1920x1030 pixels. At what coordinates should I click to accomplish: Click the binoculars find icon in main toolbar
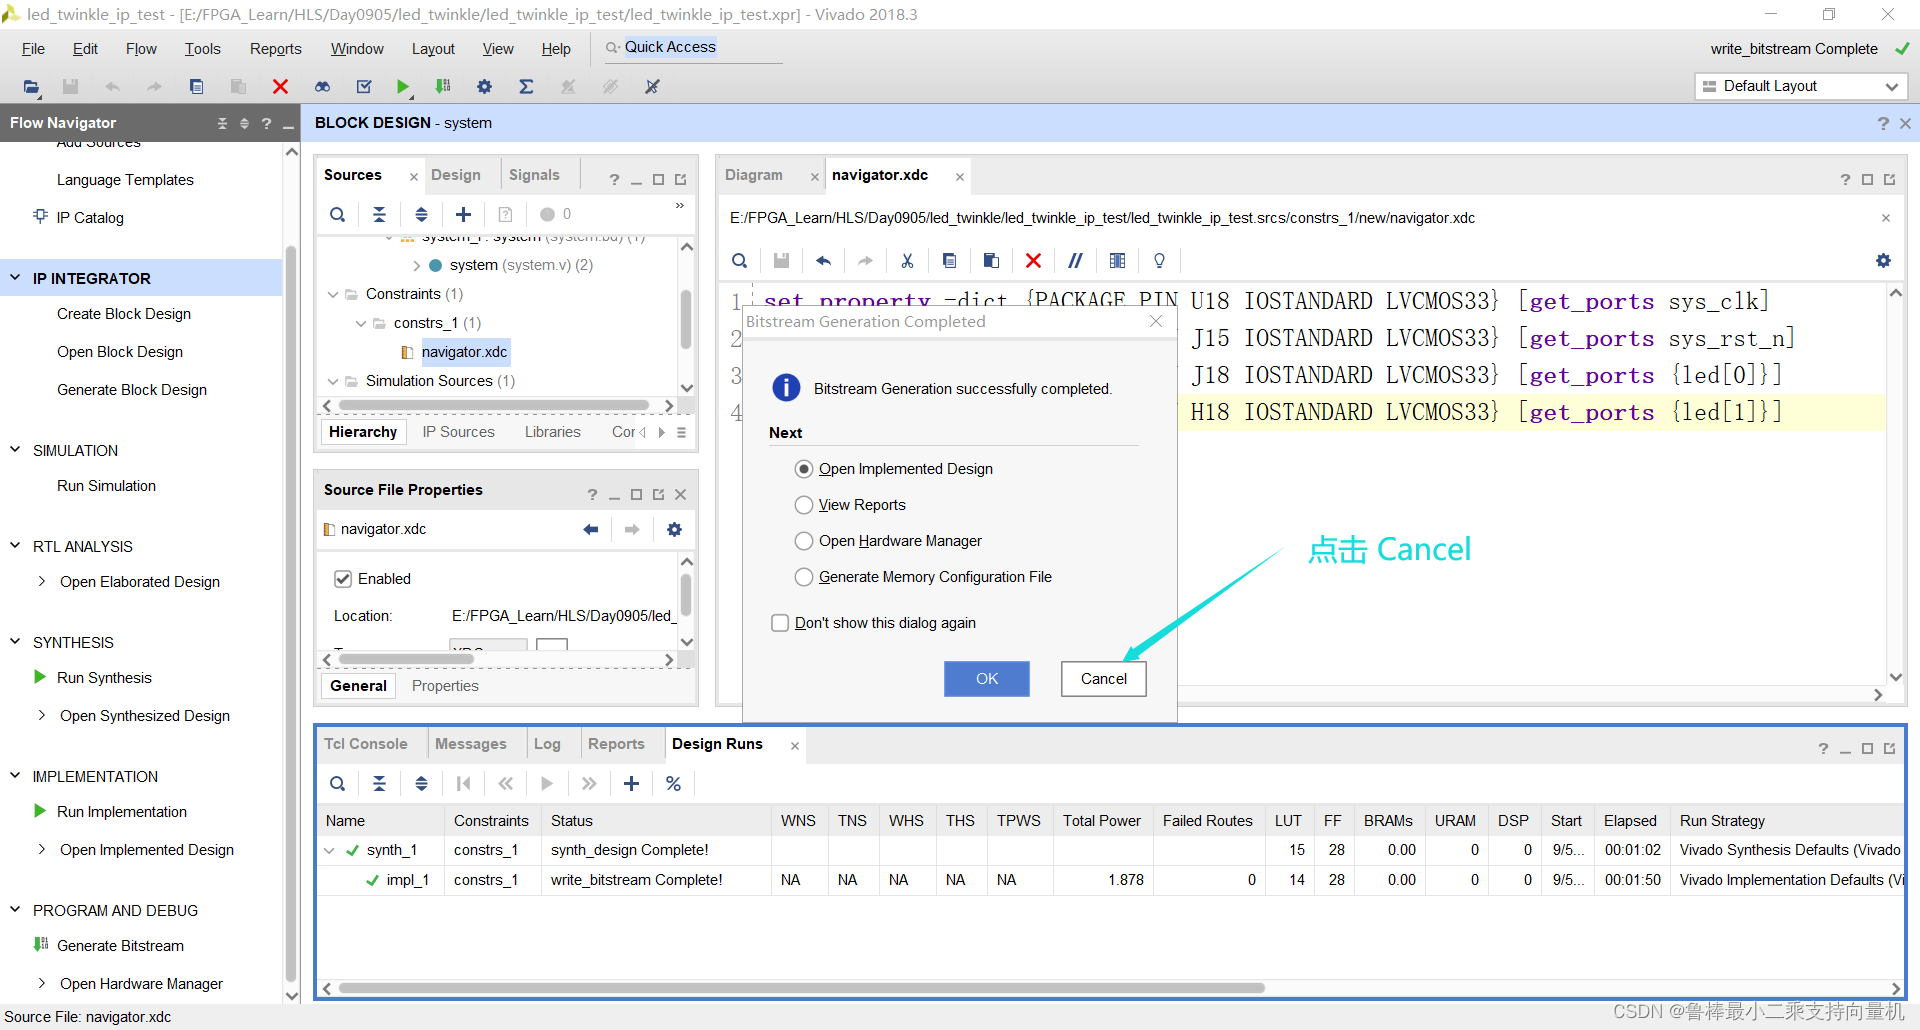(x=322, y=87)
